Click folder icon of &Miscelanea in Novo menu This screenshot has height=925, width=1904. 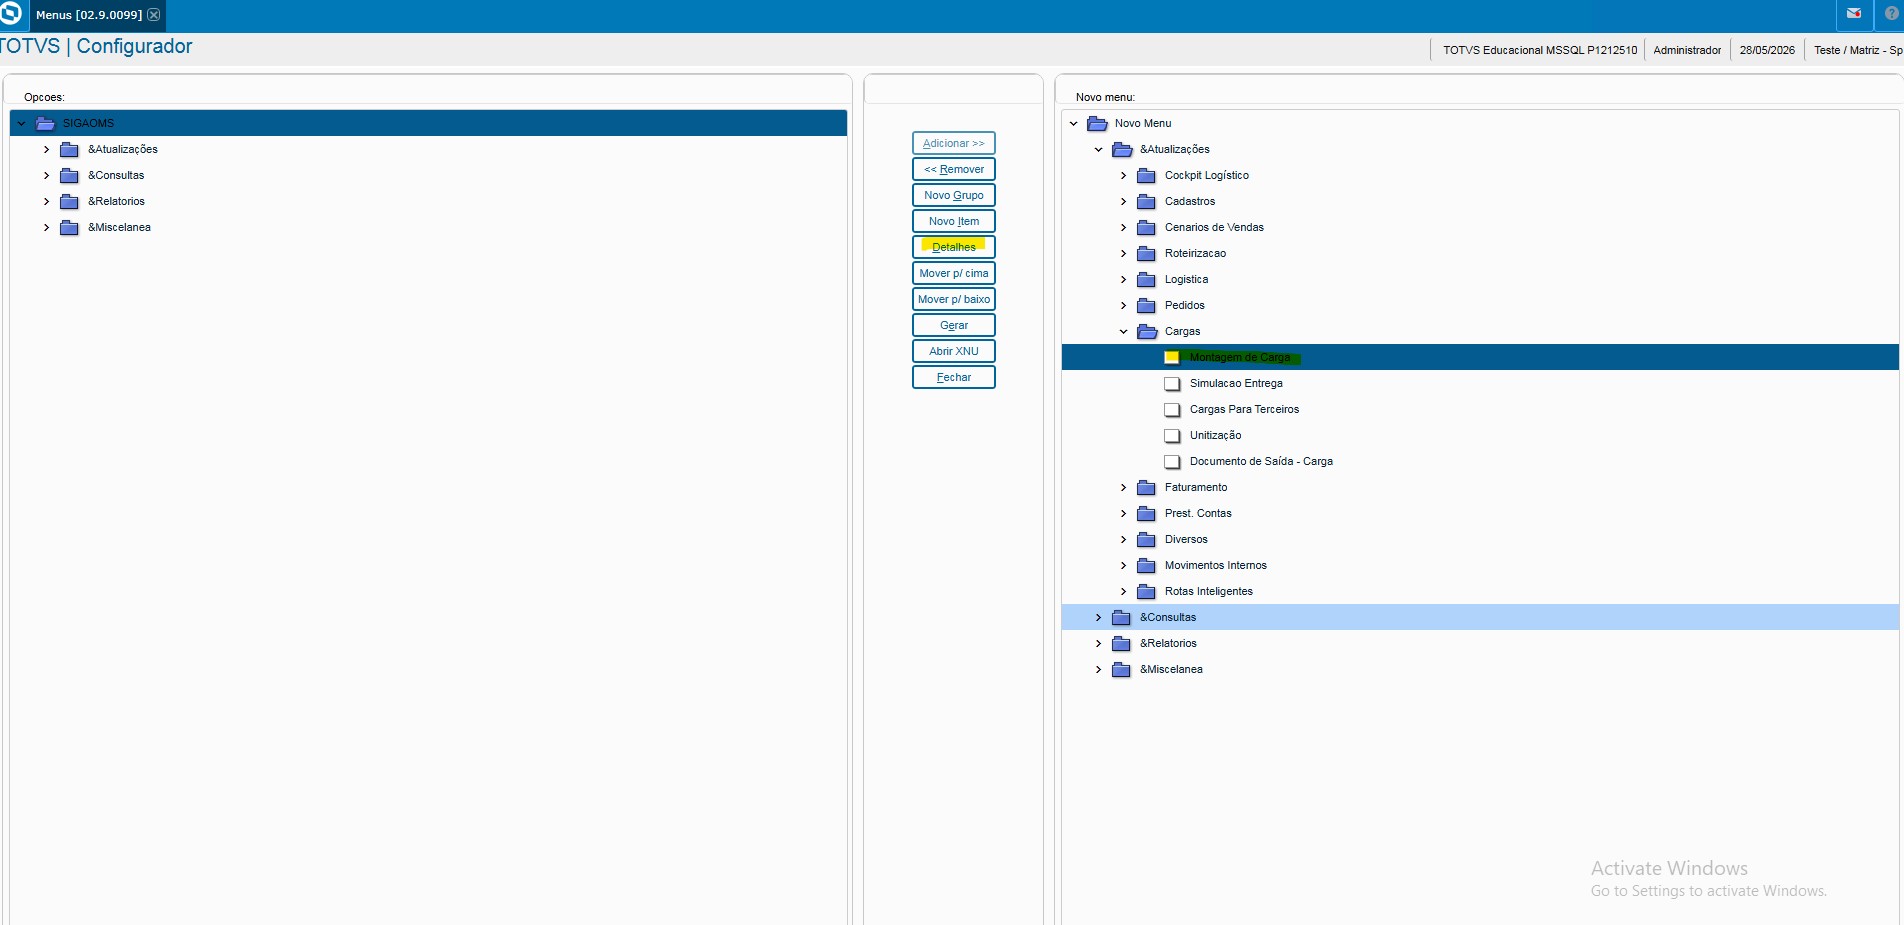point(1121,669)
